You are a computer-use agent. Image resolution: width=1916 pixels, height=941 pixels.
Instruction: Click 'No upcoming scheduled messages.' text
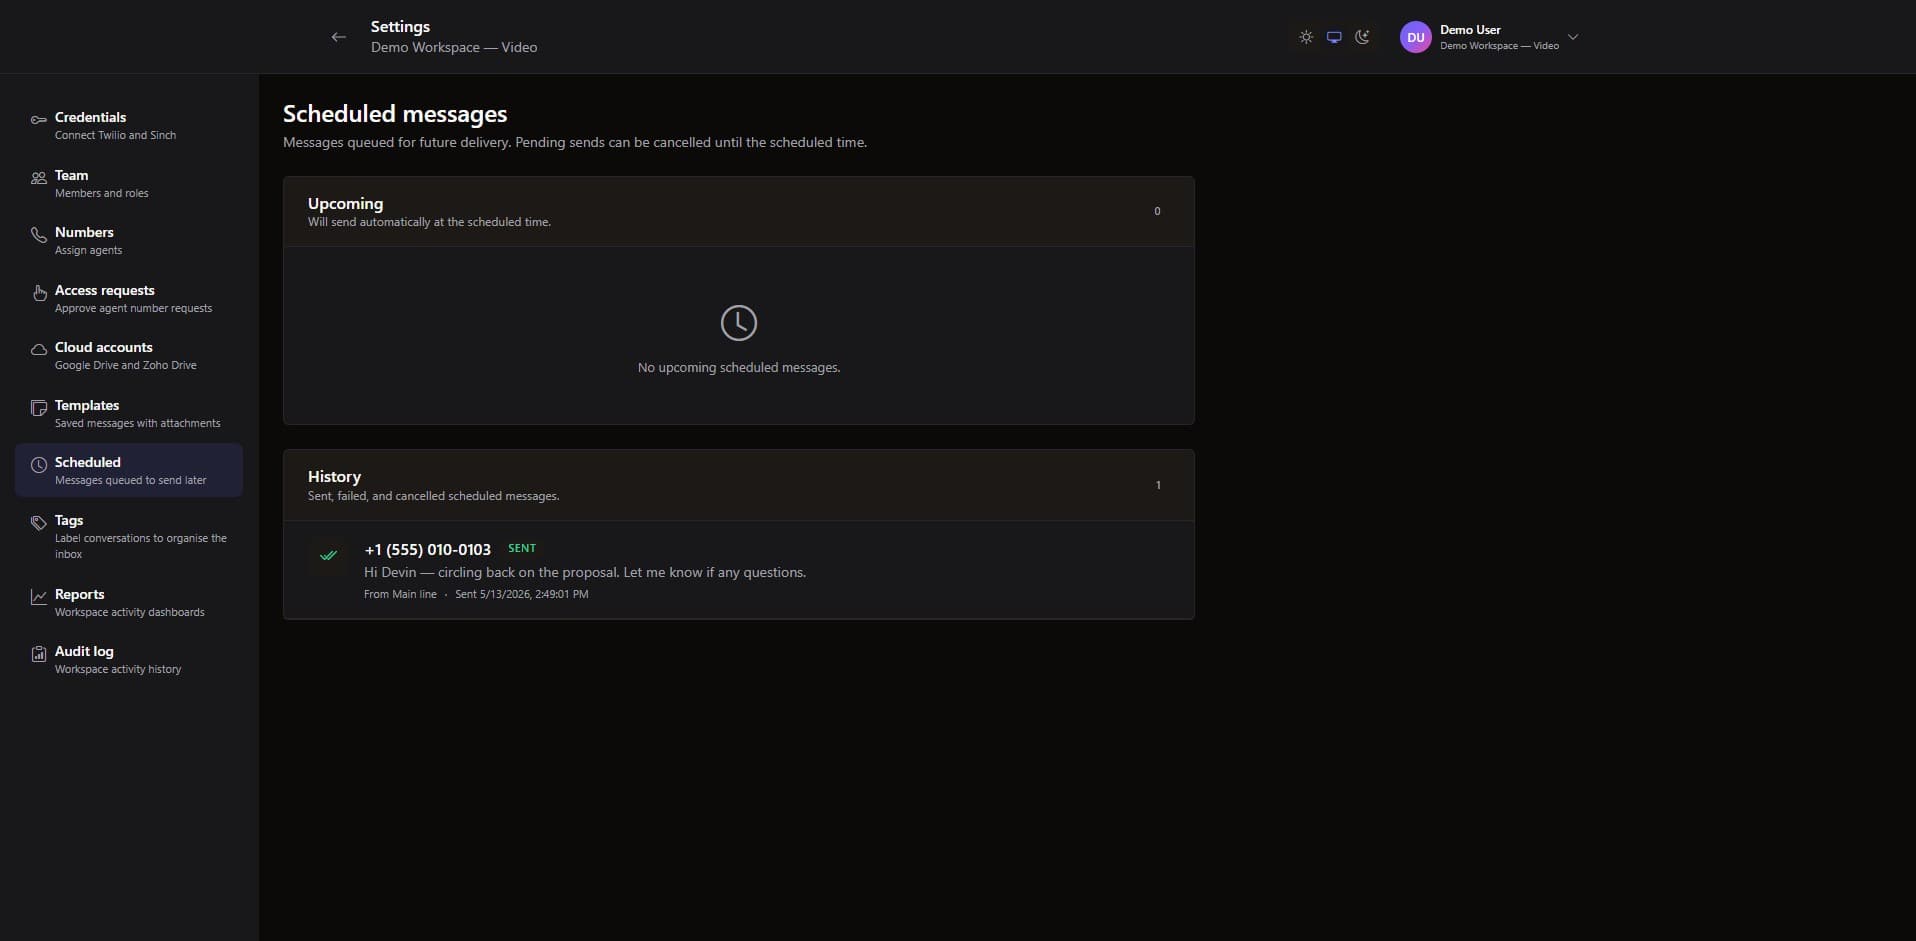(x=739, y=368)
